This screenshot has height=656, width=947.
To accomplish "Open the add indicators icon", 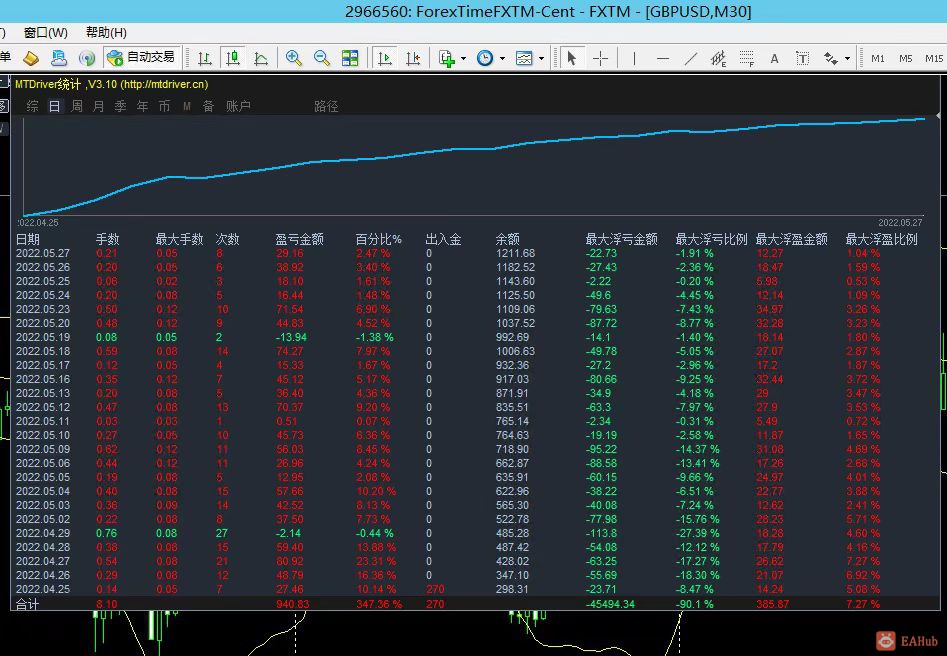I will click(447, 58).
